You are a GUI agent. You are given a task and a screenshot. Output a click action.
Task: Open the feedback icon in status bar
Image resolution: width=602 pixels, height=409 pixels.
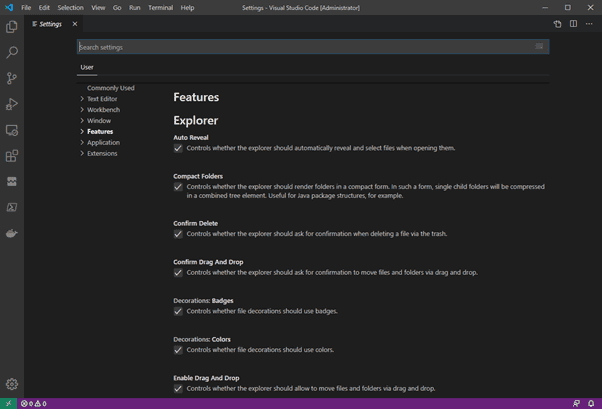(576, 404)
